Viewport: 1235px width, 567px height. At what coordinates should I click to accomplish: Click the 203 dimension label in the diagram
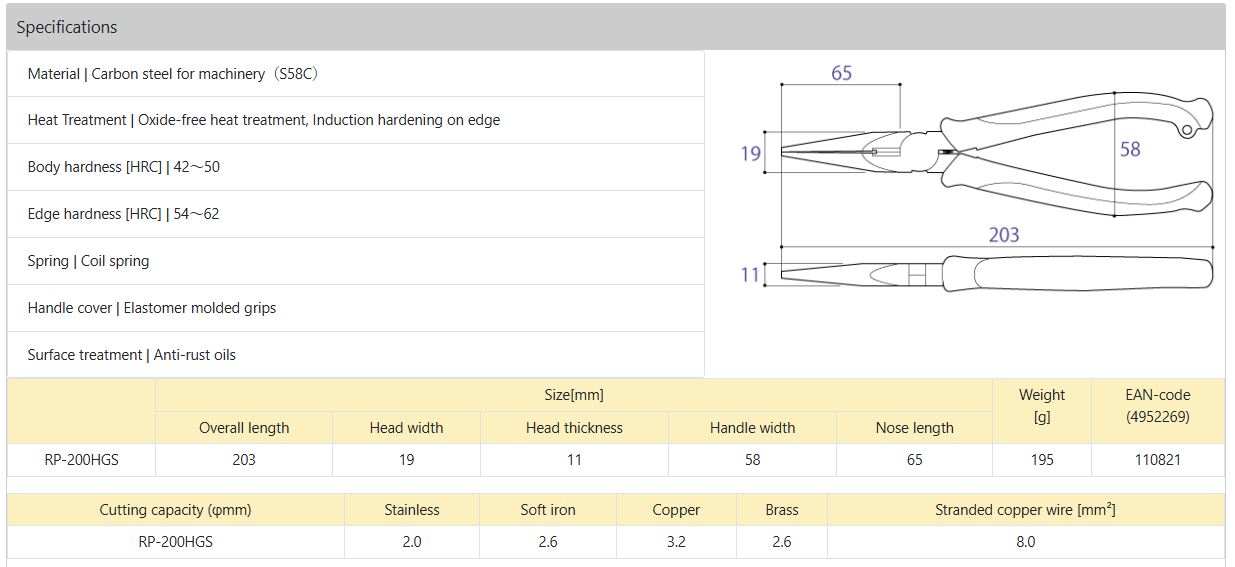(1003, 235)
